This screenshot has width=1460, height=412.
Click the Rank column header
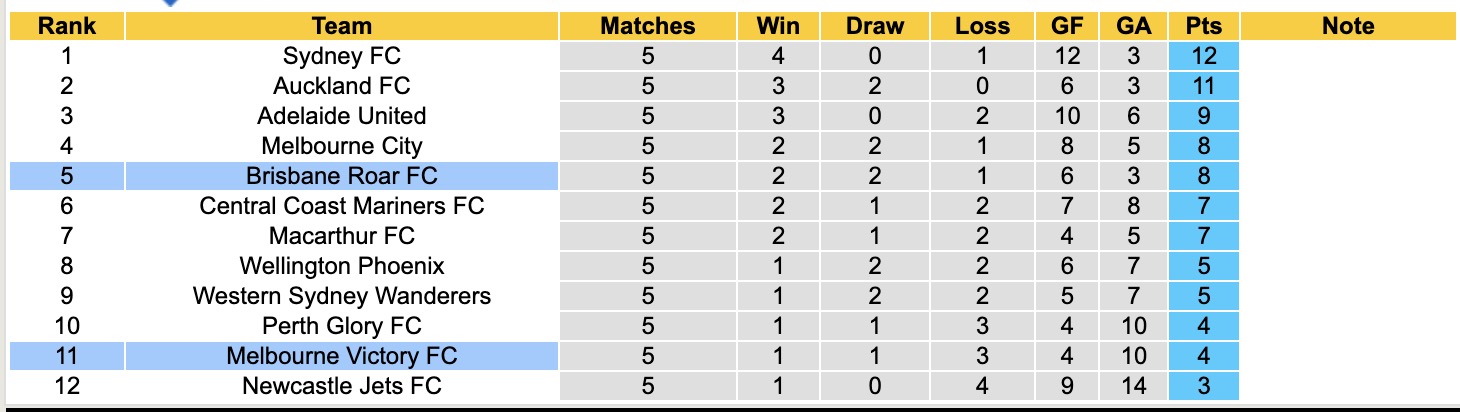(66, 26)
